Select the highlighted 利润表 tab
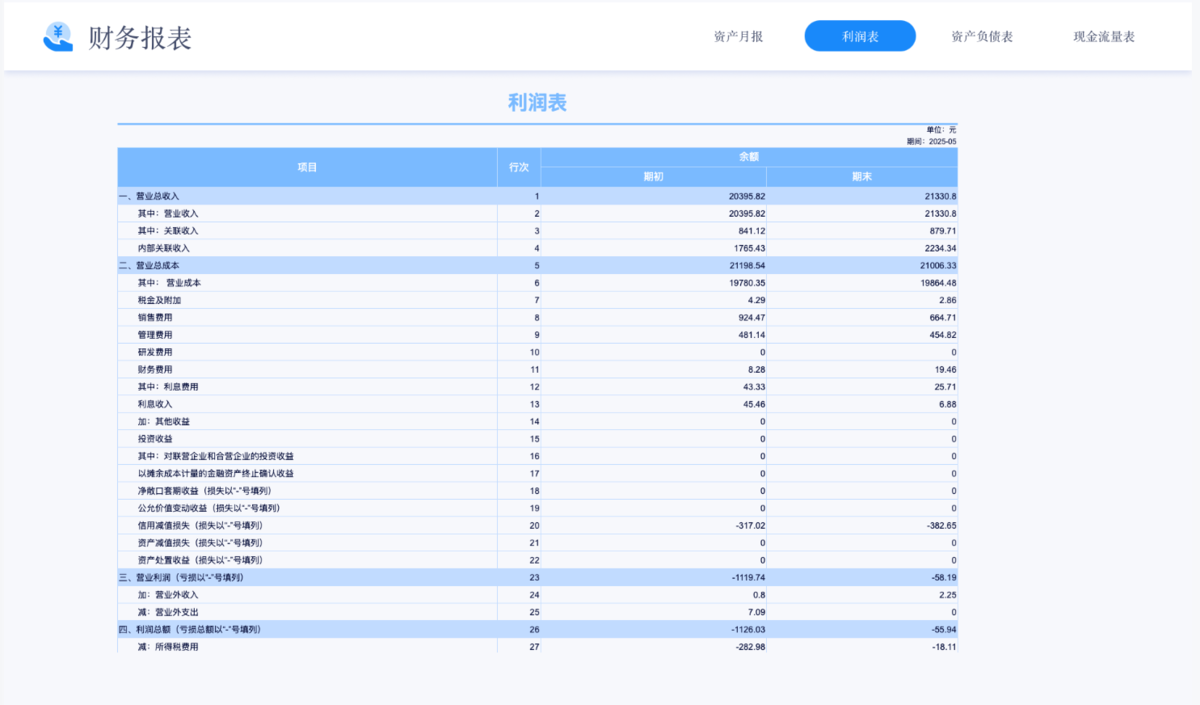The width and height of the screenshot is (1200, 705). tap(860, 37)
